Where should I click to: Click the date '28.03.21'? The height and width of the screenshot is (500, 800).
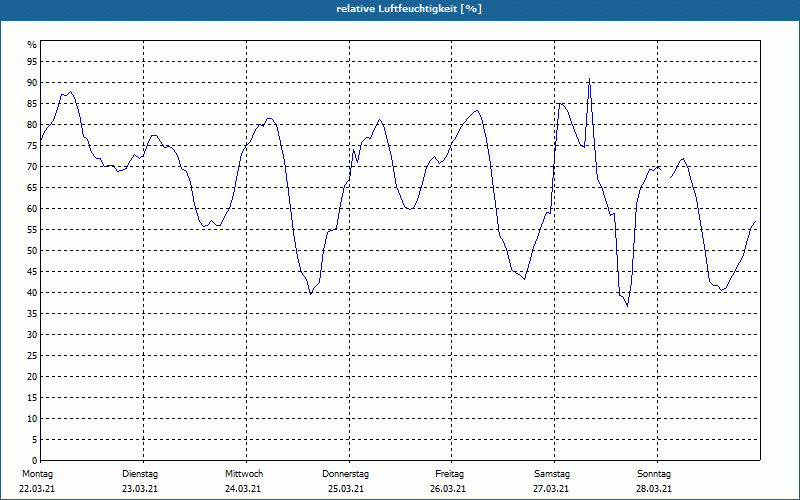pos(654,489)
